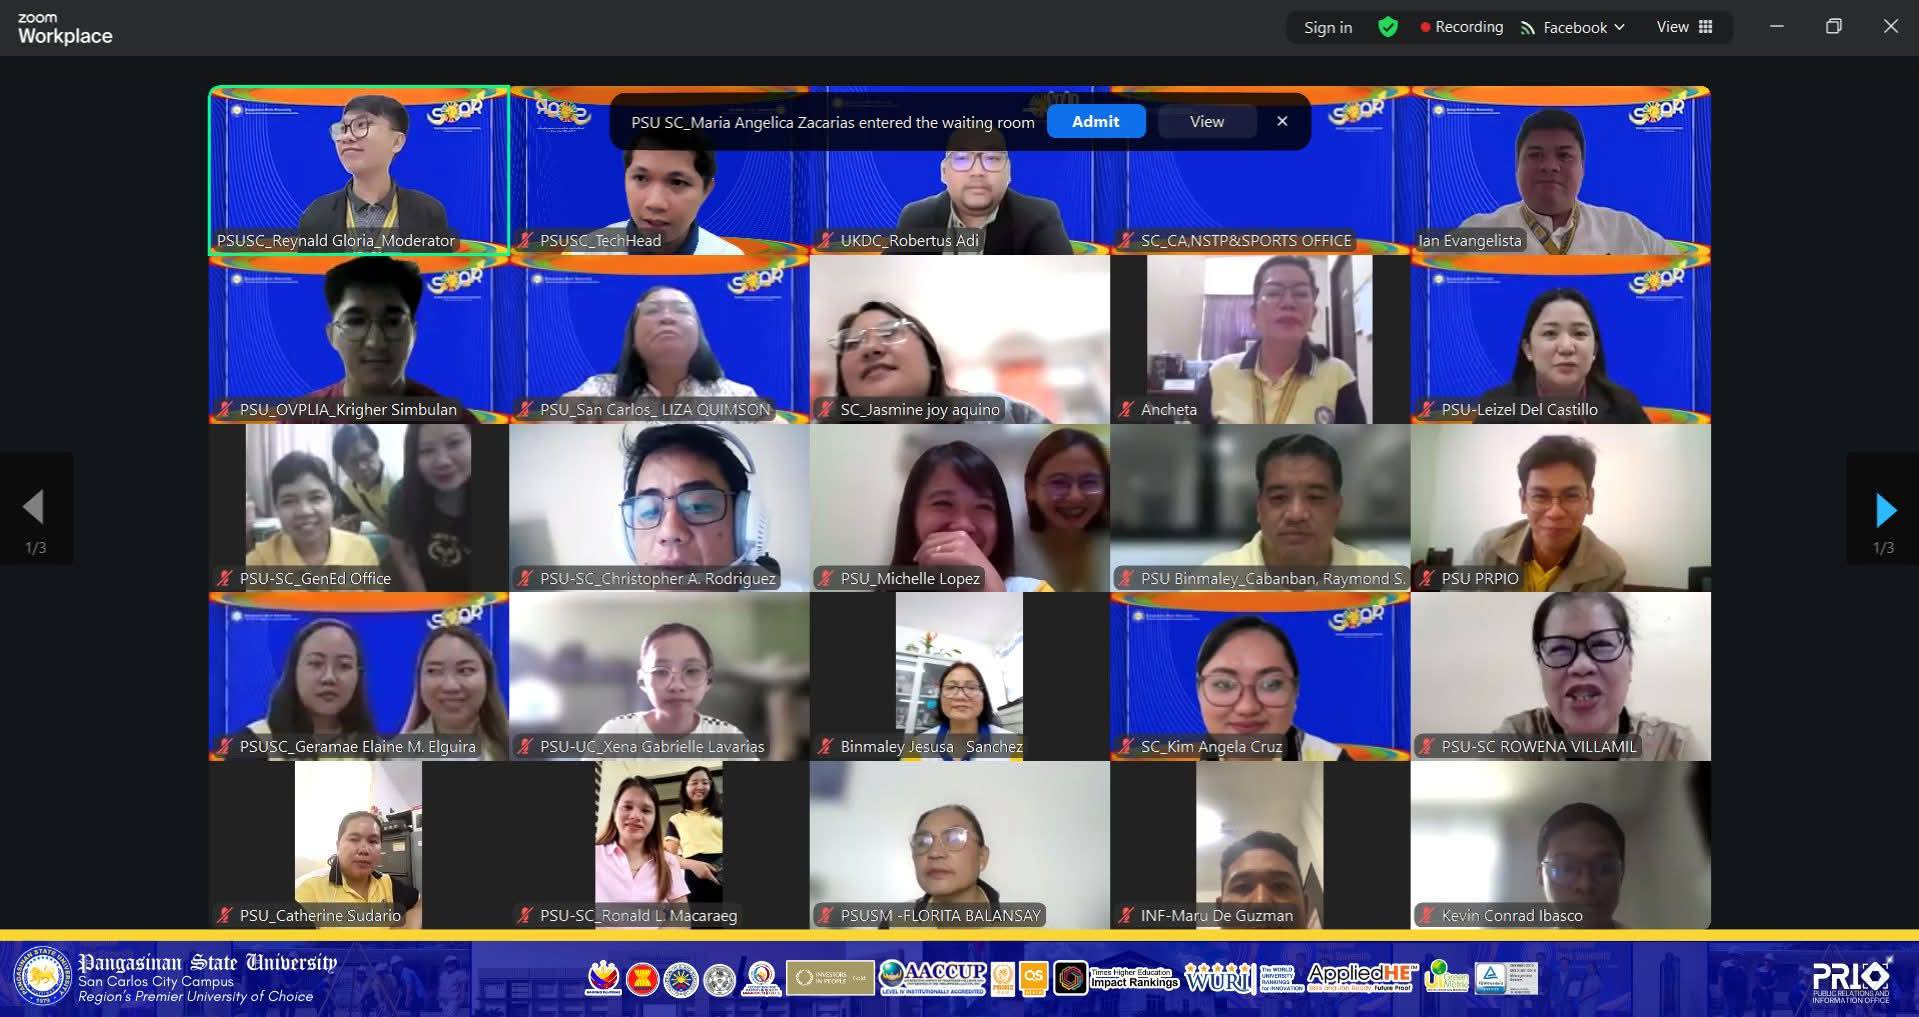Click muted mic icon on PSU_Michelle Lopez
Image resolution: width=1919 pixels, height=1017 pixels.
point(826,578)
